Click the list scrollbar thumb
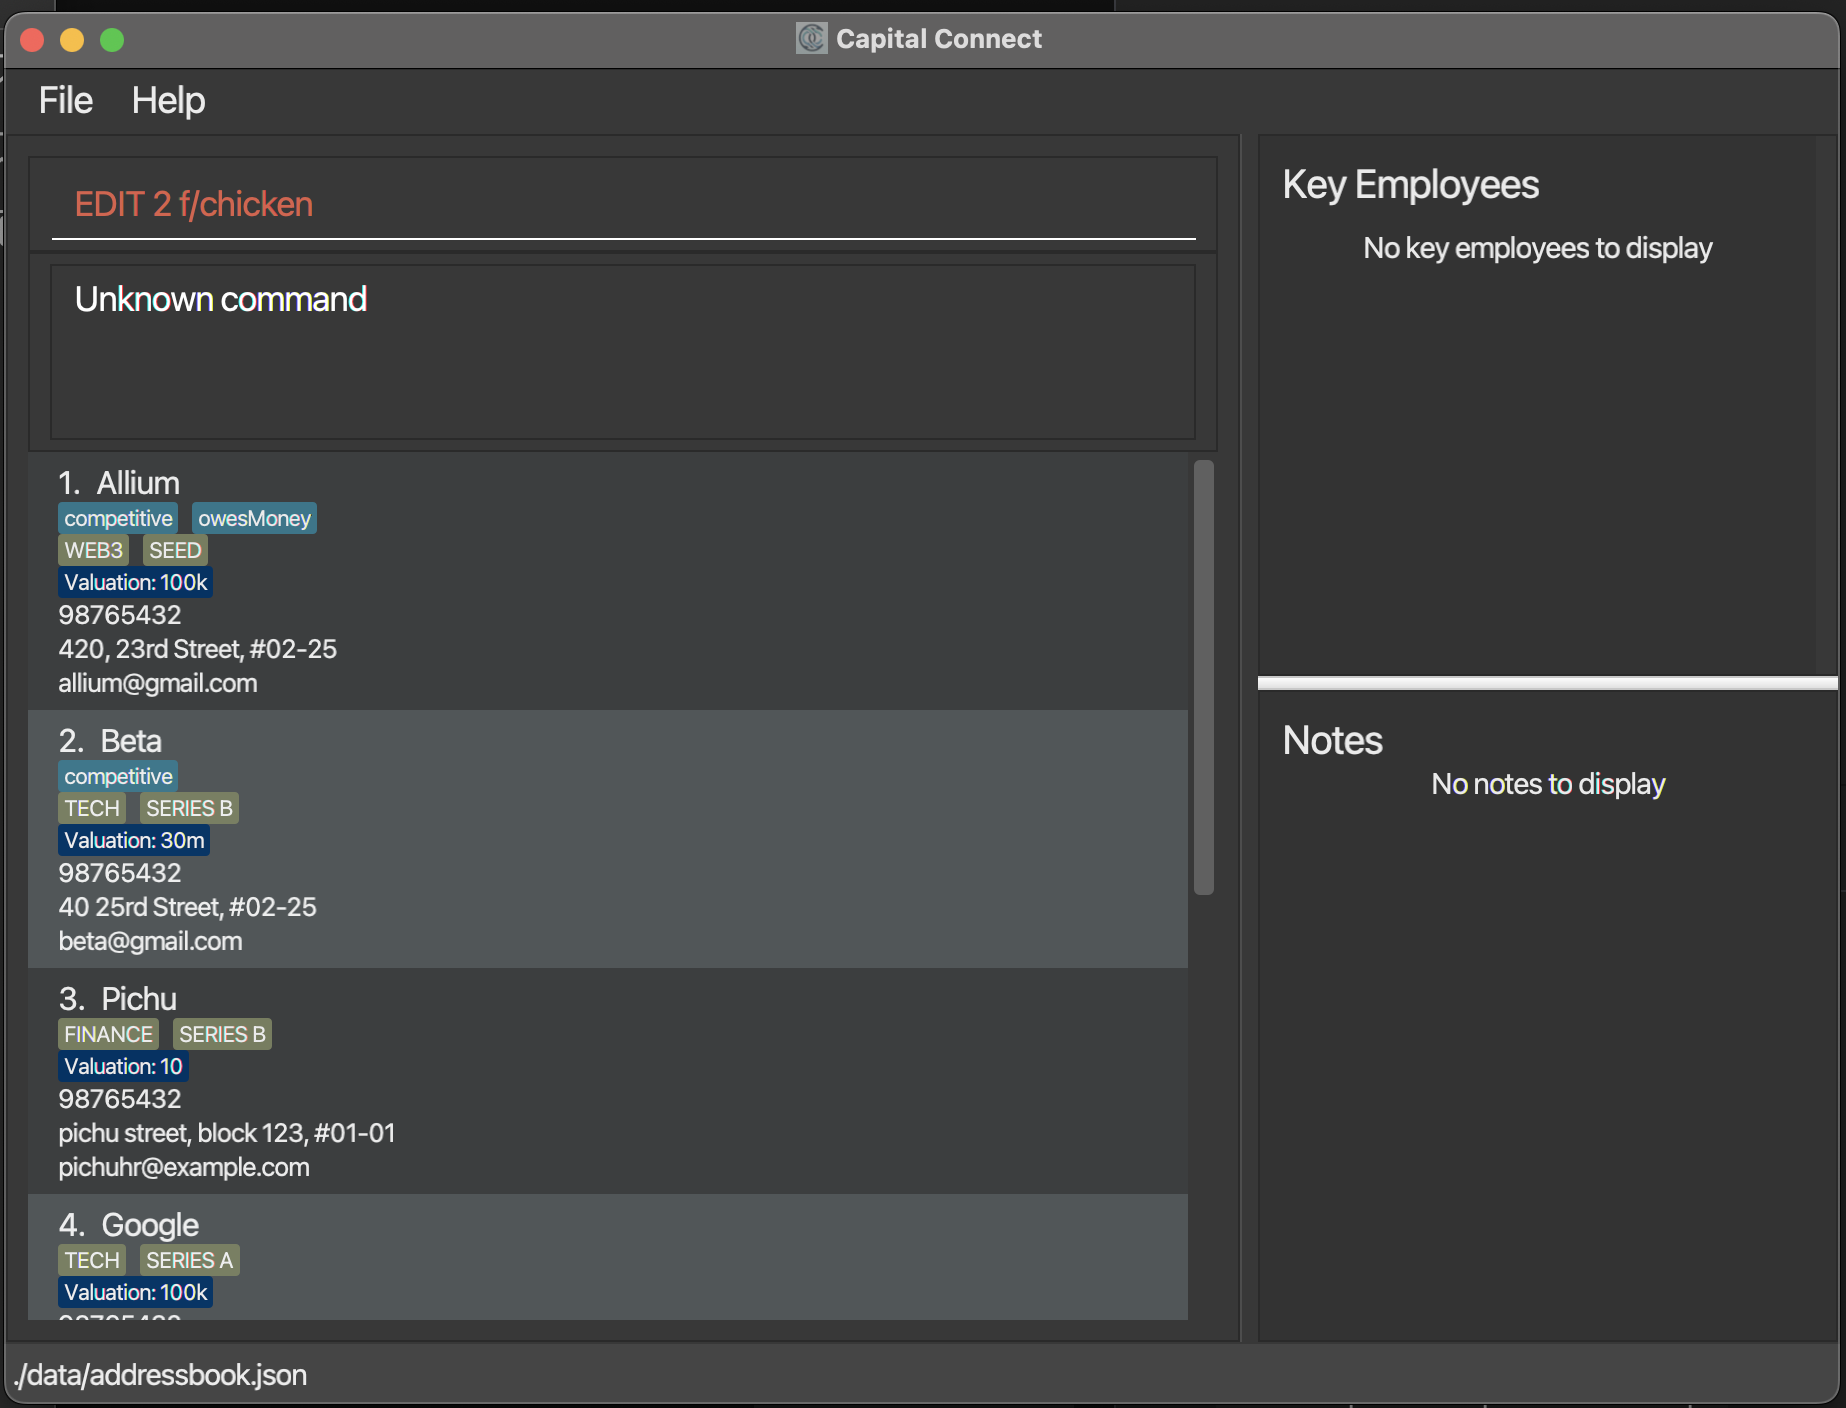 (1203, 677)
